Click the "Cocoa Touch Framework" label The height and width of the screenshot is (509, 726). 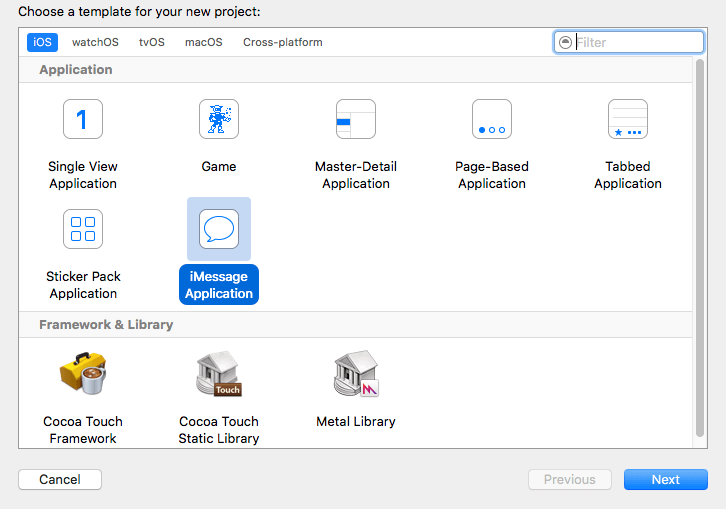point(83,430)
